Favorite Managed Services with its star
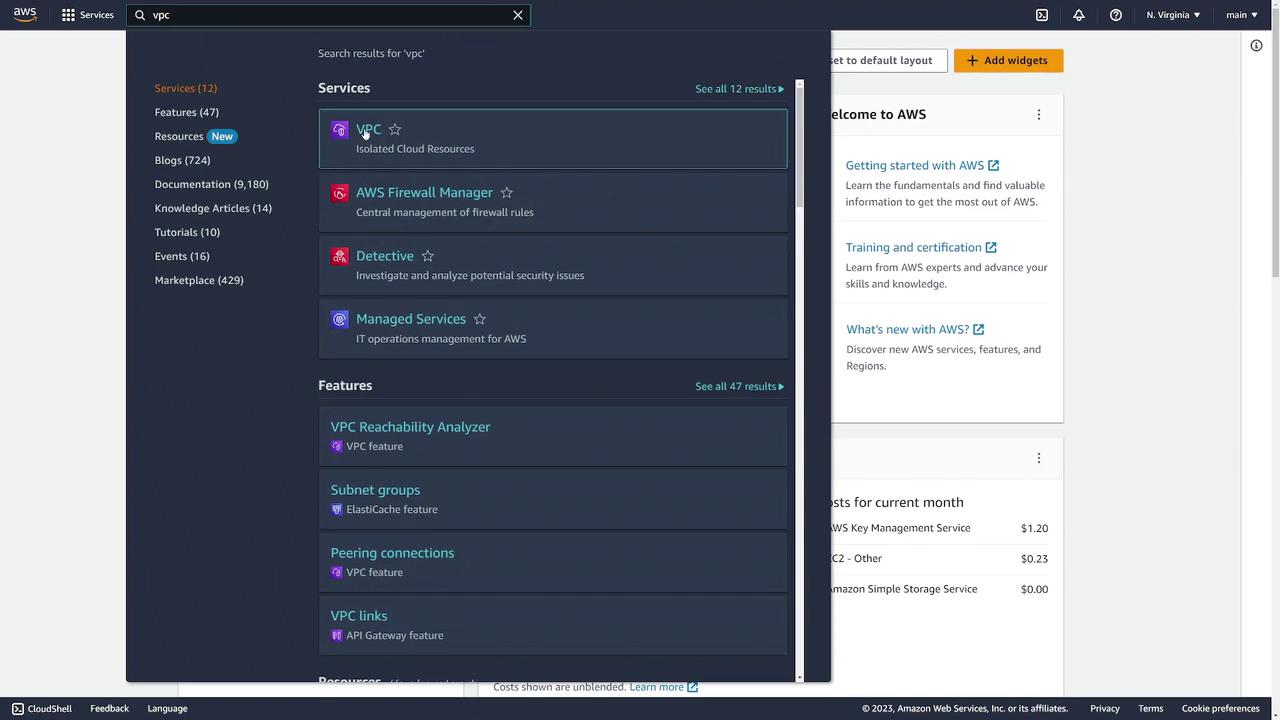 pyautogui.click(x=479, y=318)
